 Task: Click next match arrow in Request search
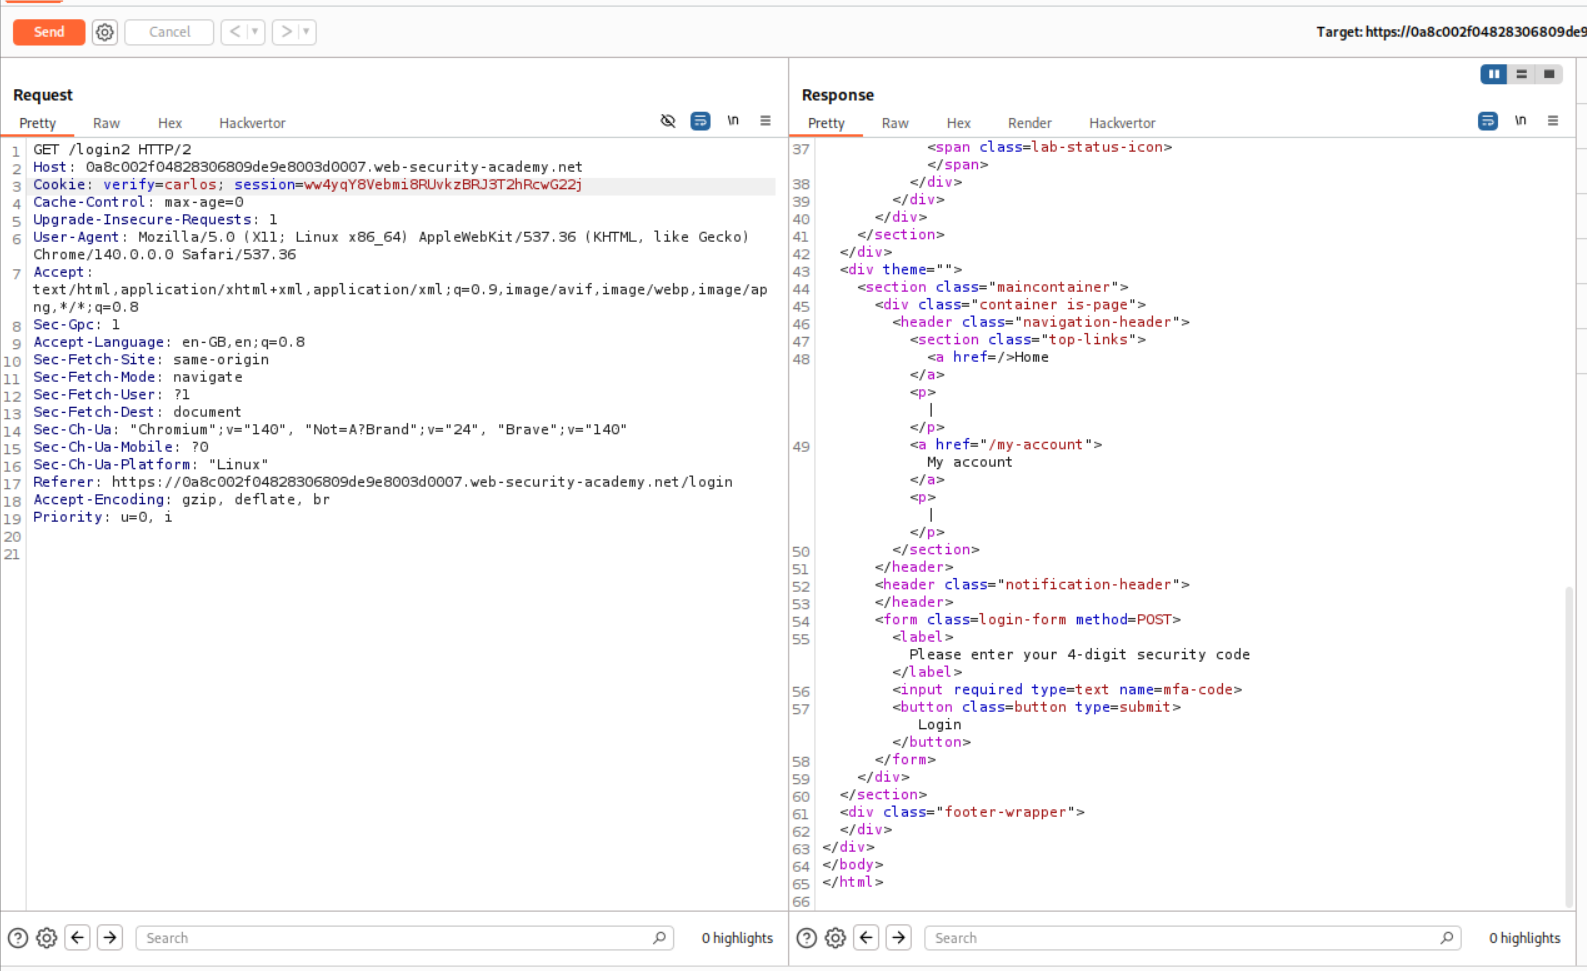(x=110, y=938)
